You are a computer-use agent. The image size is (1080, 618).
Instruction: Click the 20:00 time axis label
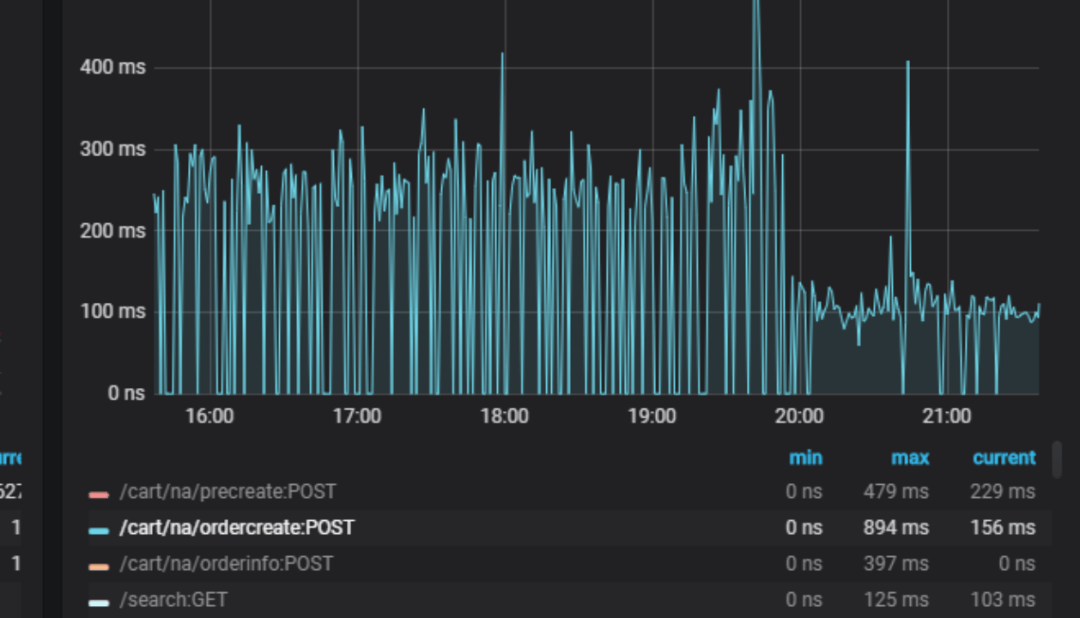point(799,416)
